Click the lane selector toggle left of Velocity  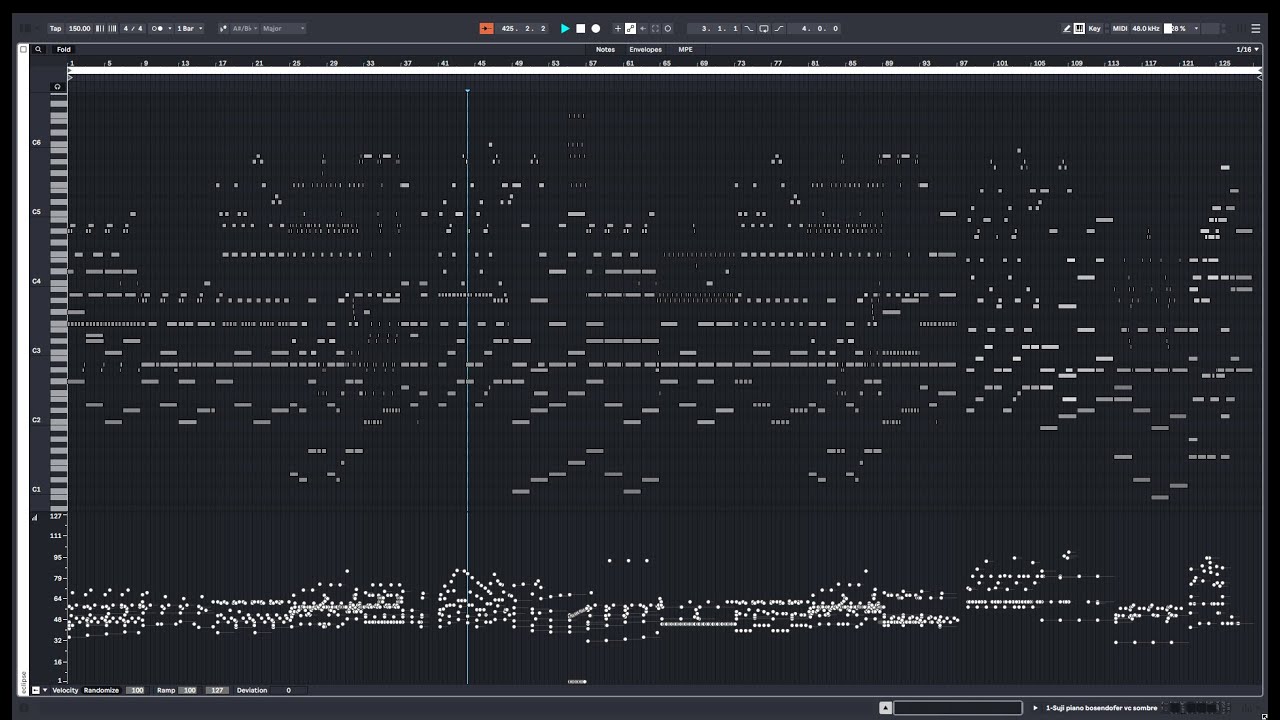click(36, 690)
